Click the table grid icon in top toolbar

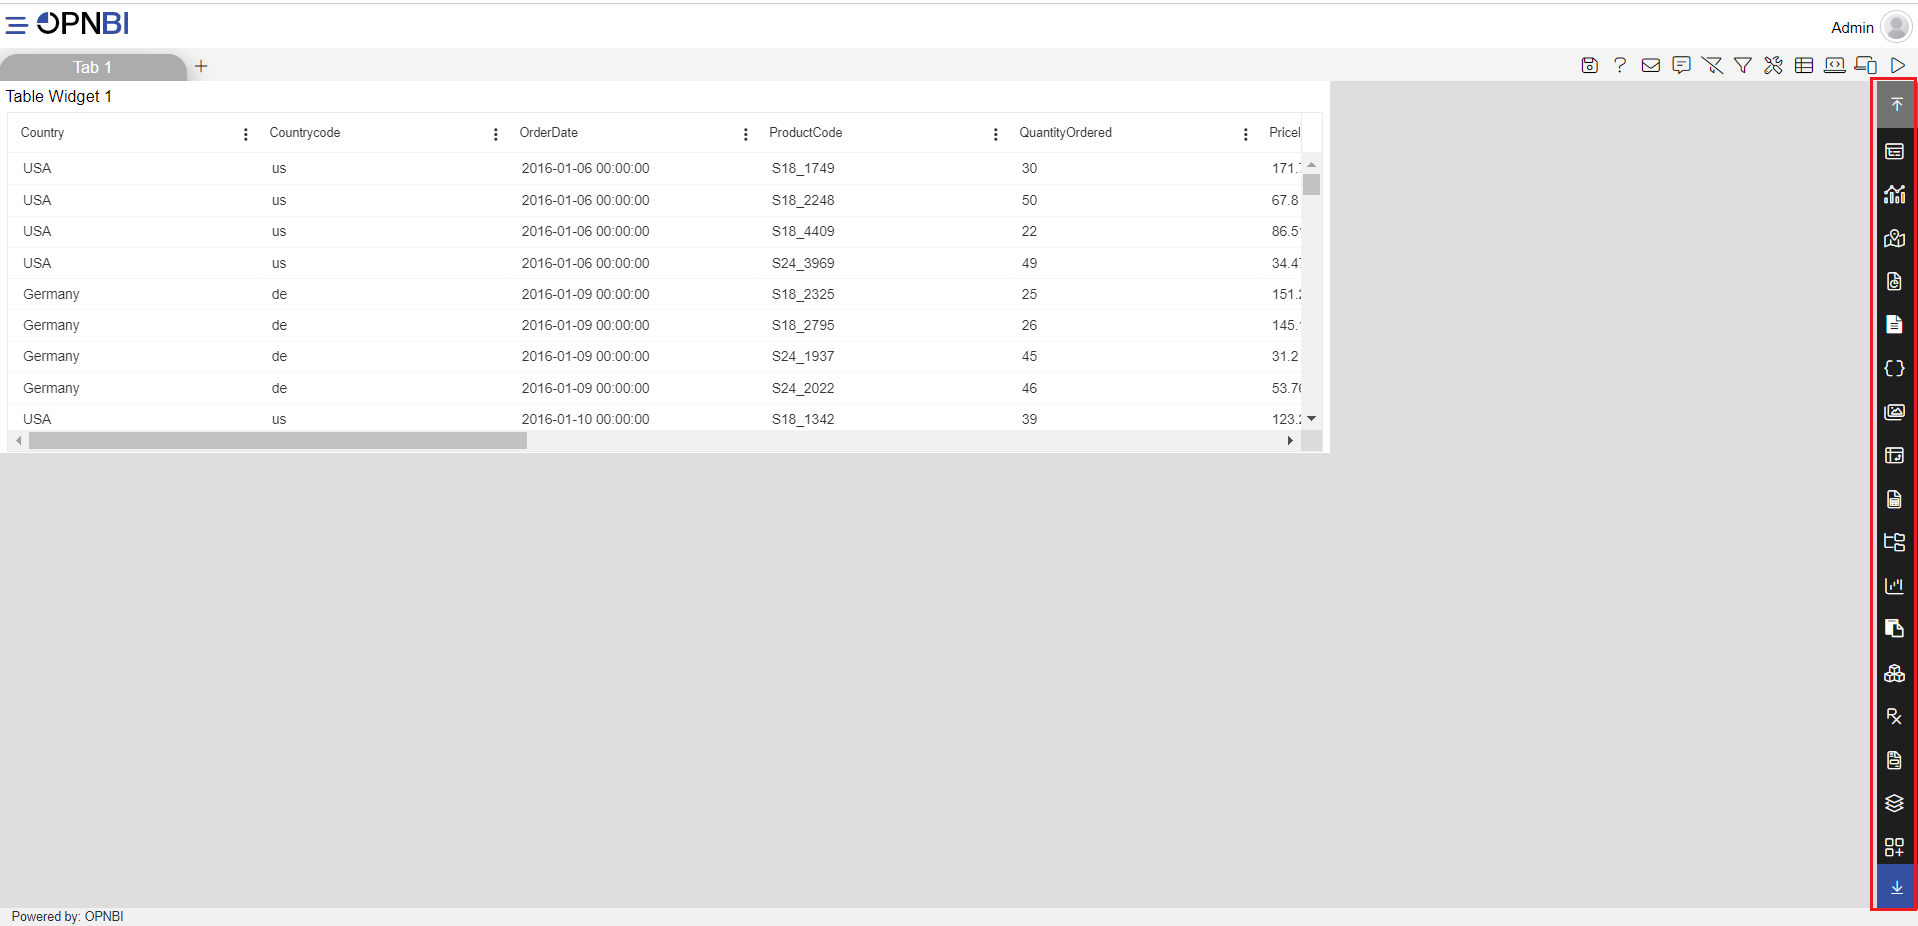[x=1804, y=65]
